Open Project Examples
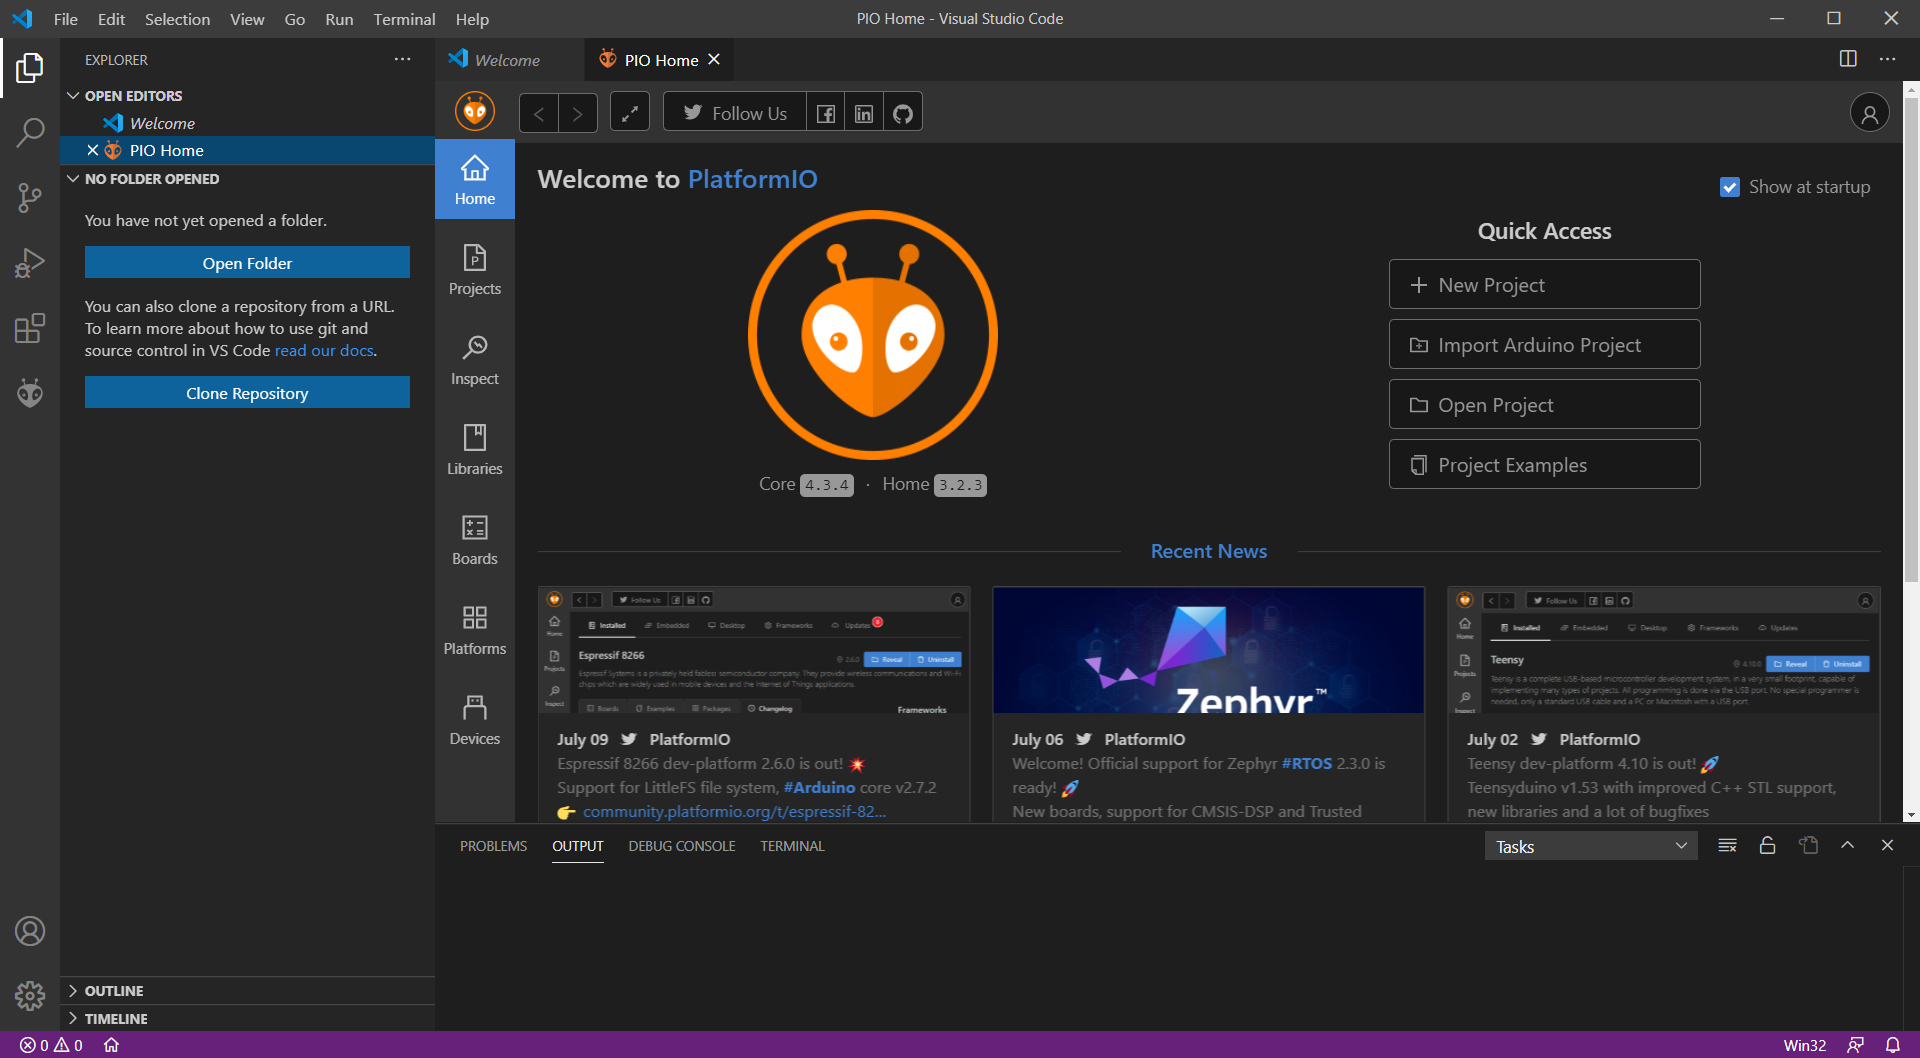This screenshot has height=1058, width=1920. [1544, 465]
